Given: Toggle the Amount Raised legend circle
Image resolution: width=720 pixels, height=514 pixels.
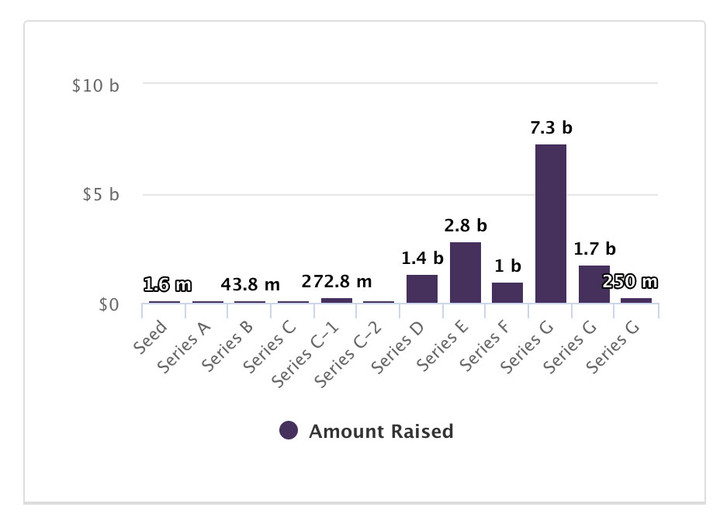Looking at the screenshot, I should tap(288, 430).
